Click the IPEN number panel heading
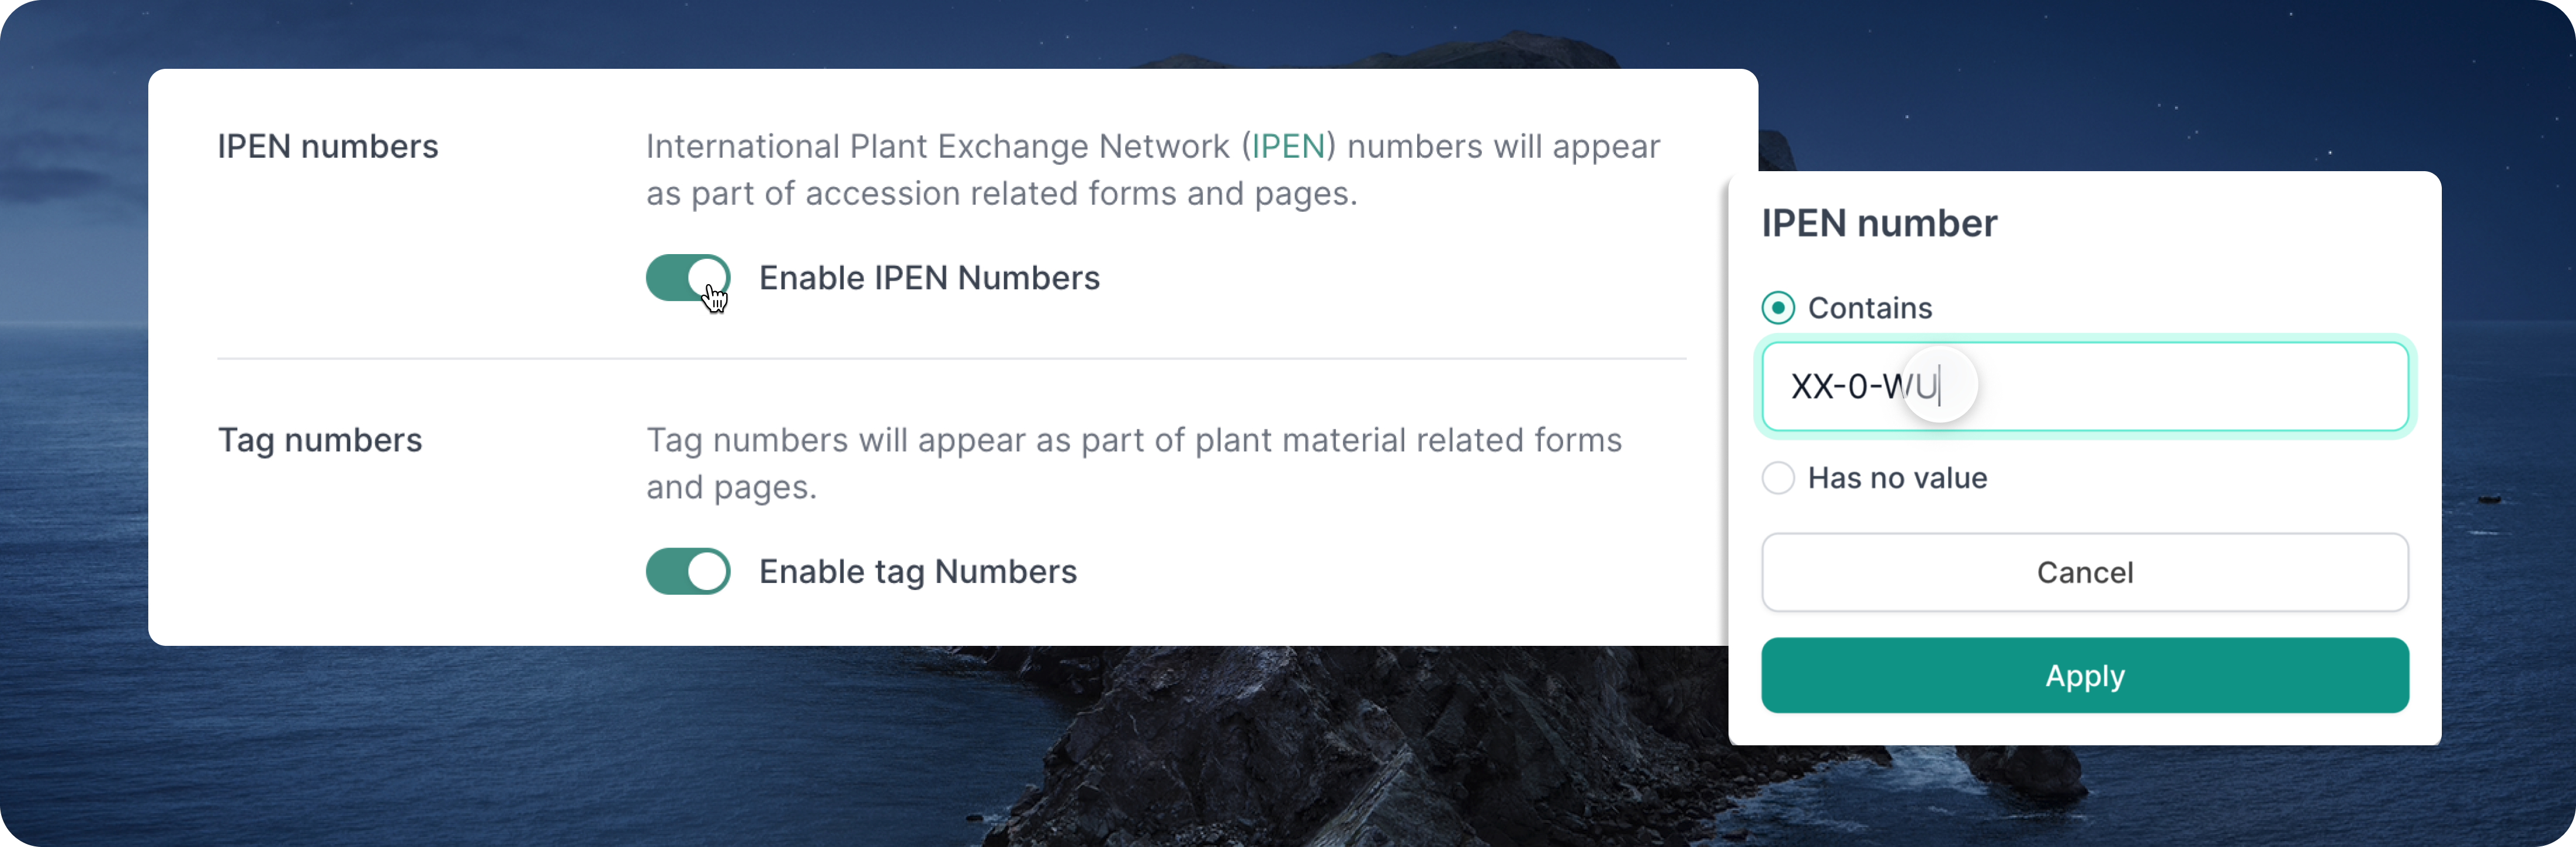This screenshot has height=847, width=2576. 1879,223
